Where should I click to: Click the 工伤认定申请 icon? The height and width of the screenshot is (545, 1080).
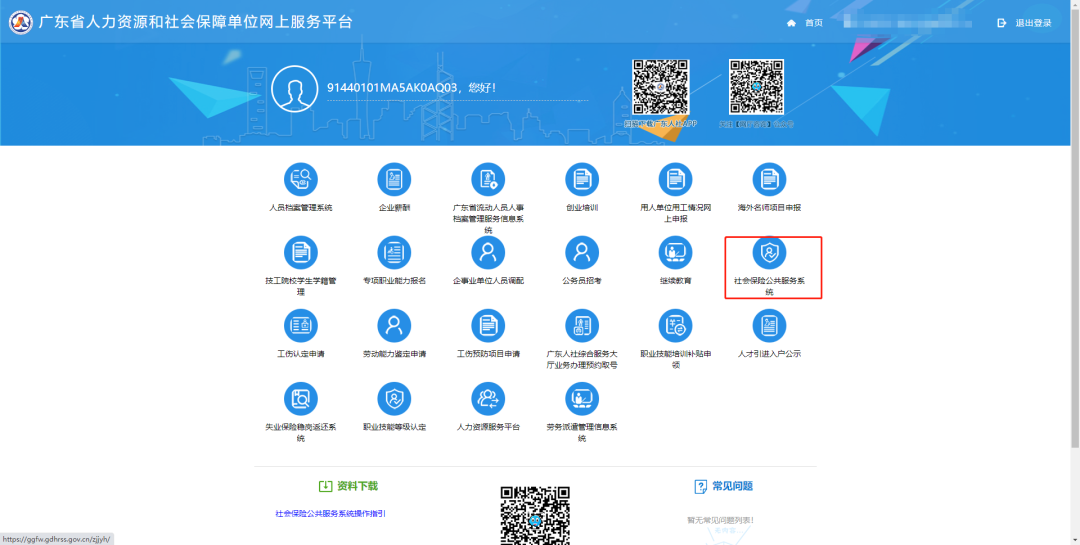click(300, 326)
